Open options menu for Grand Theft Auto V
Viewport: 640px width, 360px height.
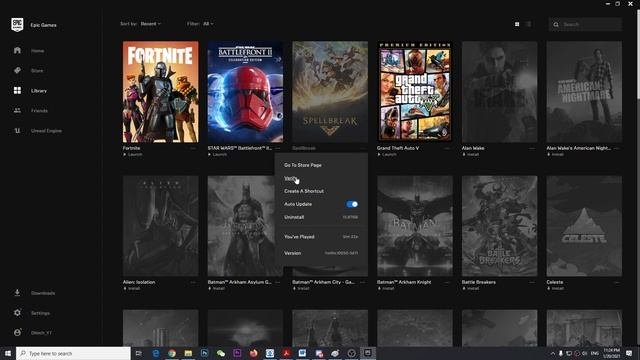[x=447, y=148]
